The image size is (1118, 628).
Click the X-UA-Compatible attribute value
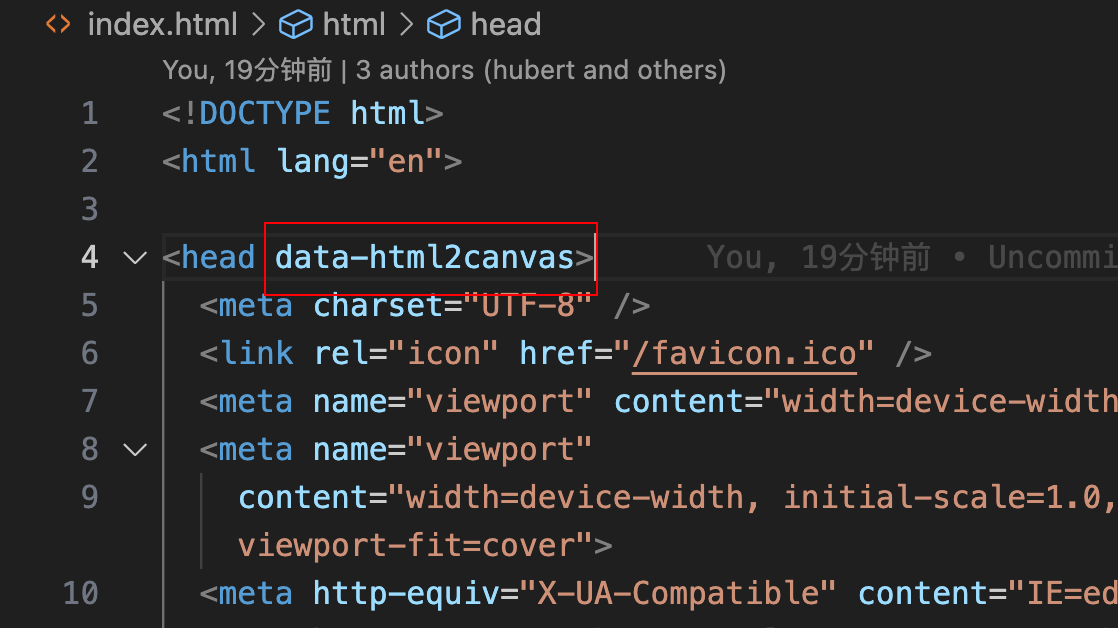click(677, 593)
